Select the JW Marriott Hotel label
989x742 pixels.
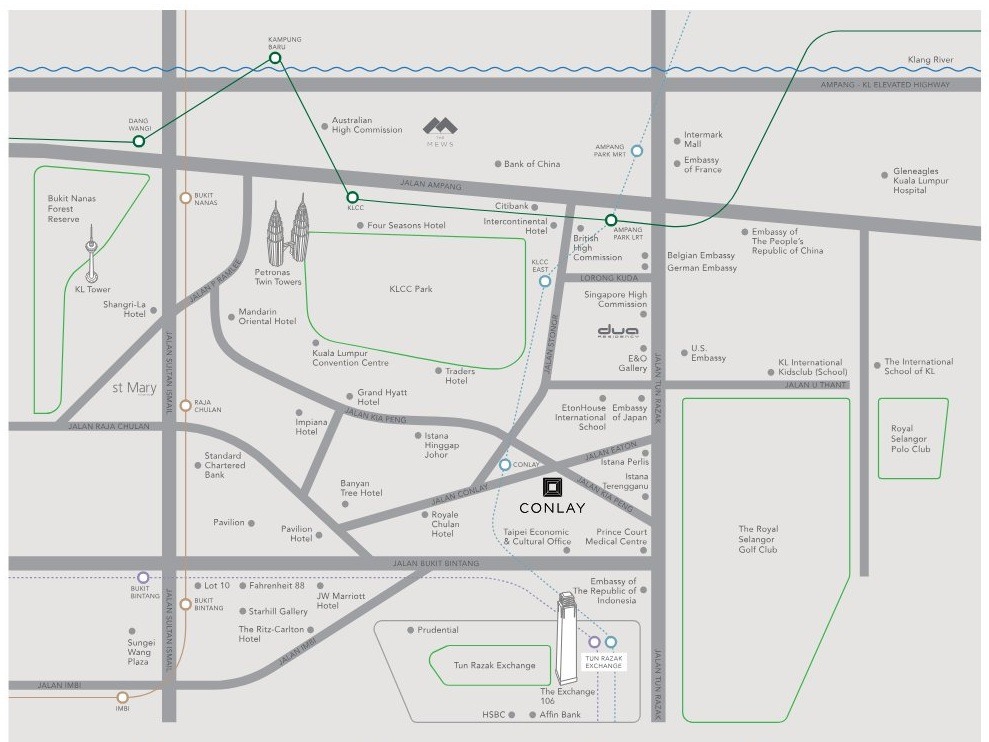[341, 601]
